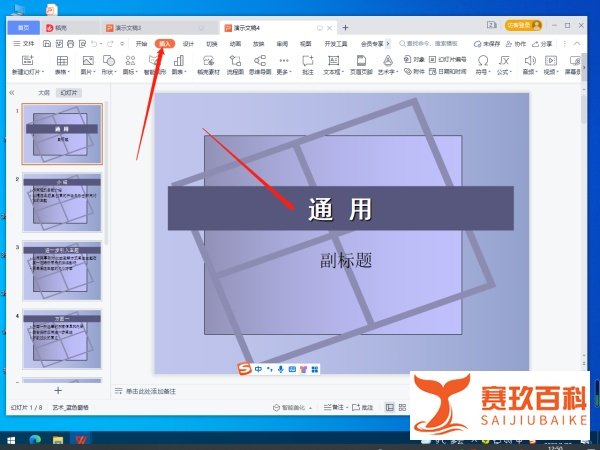Image resolution: width=600 pixels, height=450 pixels.
Task: Open the Design (设计) ribbon tab
Action: pyautogui.click(x=188, y=44)
